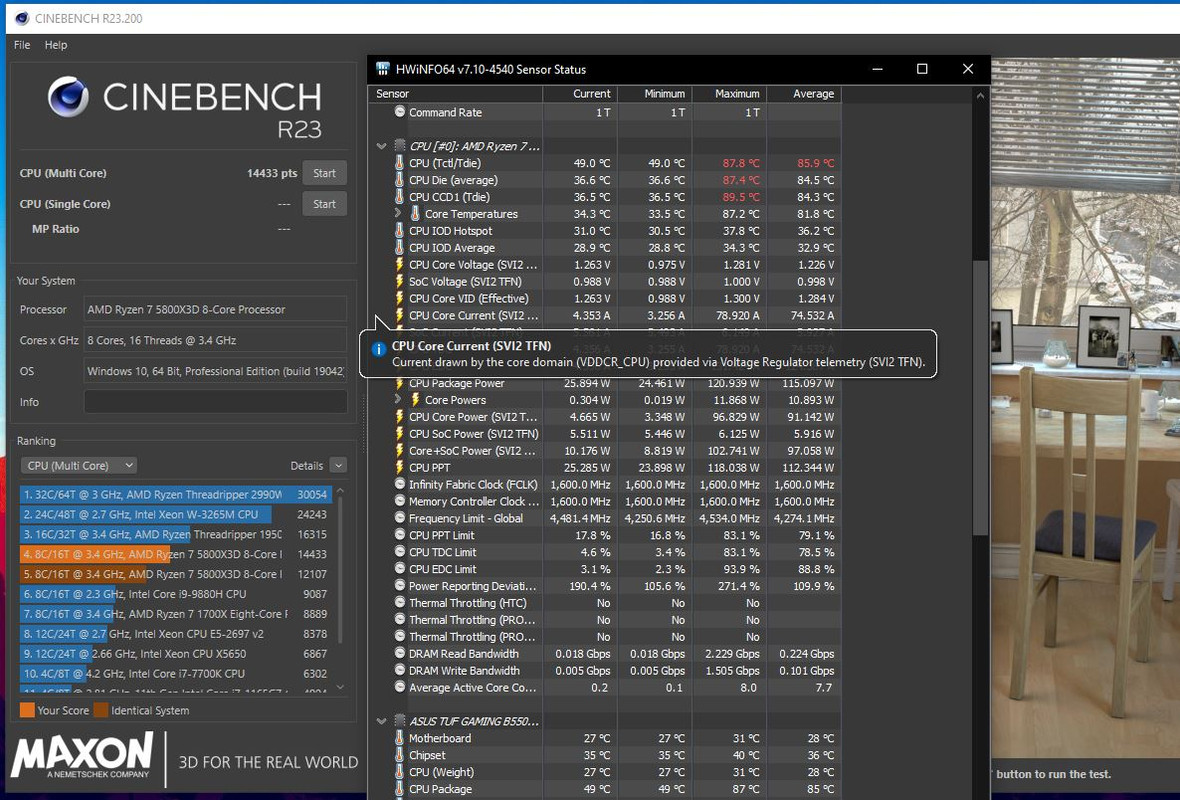The width and height of the screenshot is (1180, 800).
Task: Click clock icon beside Command Rate
Action: click(400, 112)
